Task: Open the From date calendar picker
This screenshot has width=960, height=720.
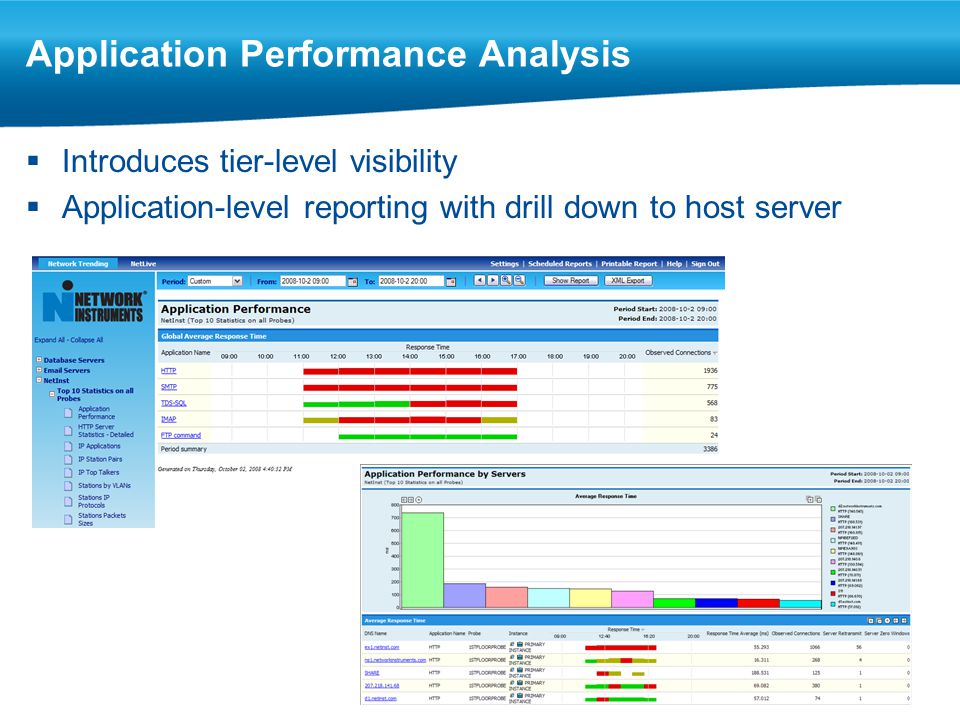Action: [353, 282]
